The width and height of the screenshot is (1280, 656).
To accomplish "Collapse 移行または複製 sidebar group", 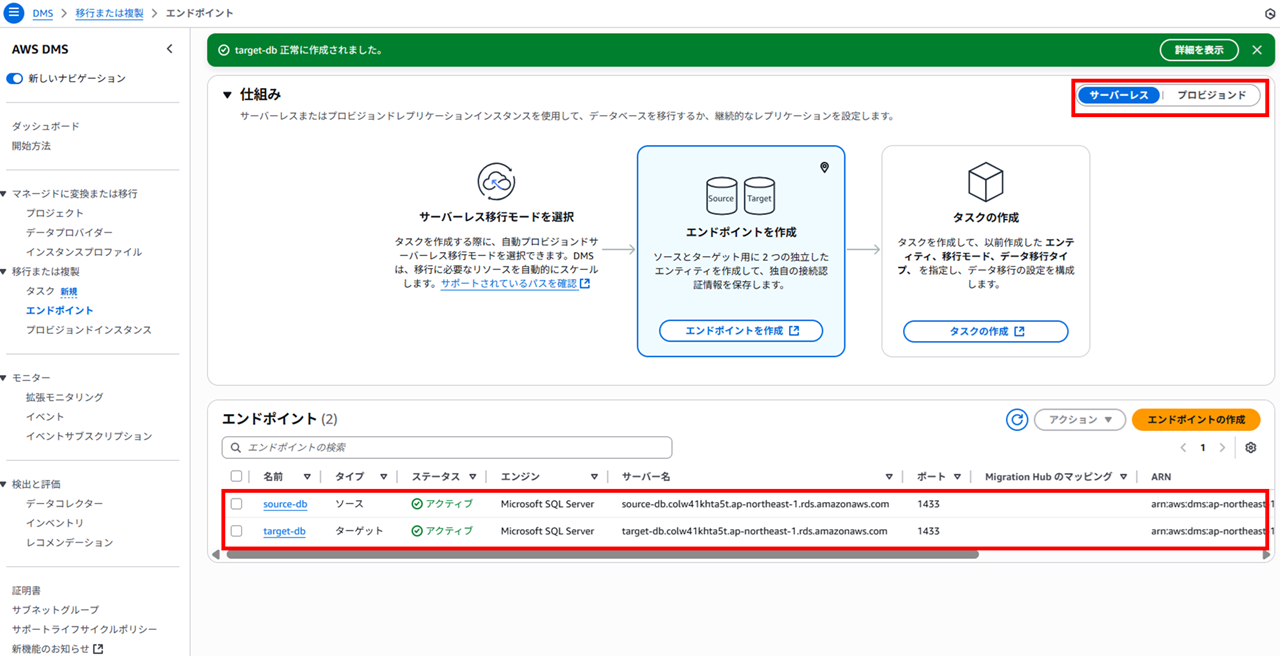I will click(x=4, y=272).
